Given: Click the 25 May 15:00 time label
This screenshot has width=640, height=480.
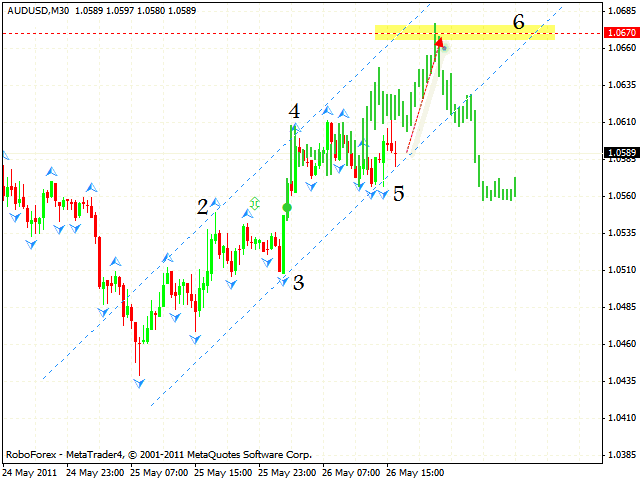Looking at the screenshot, I should [223, 473].
